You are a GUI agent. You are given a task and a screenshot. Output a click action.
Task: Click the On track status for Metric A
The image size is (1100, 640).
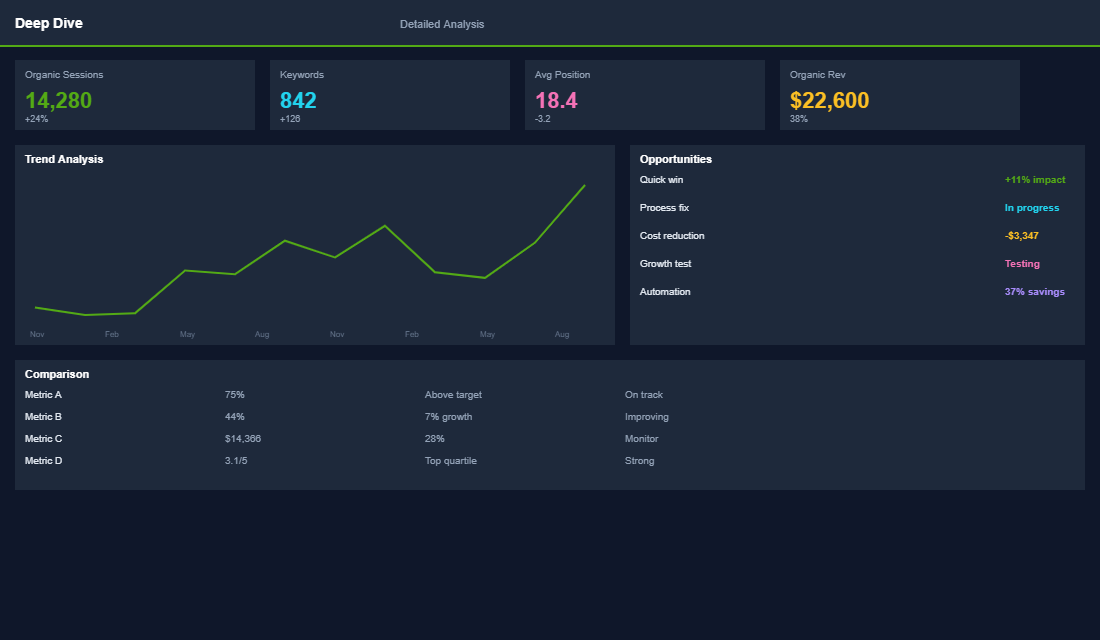tap(641, 394)
